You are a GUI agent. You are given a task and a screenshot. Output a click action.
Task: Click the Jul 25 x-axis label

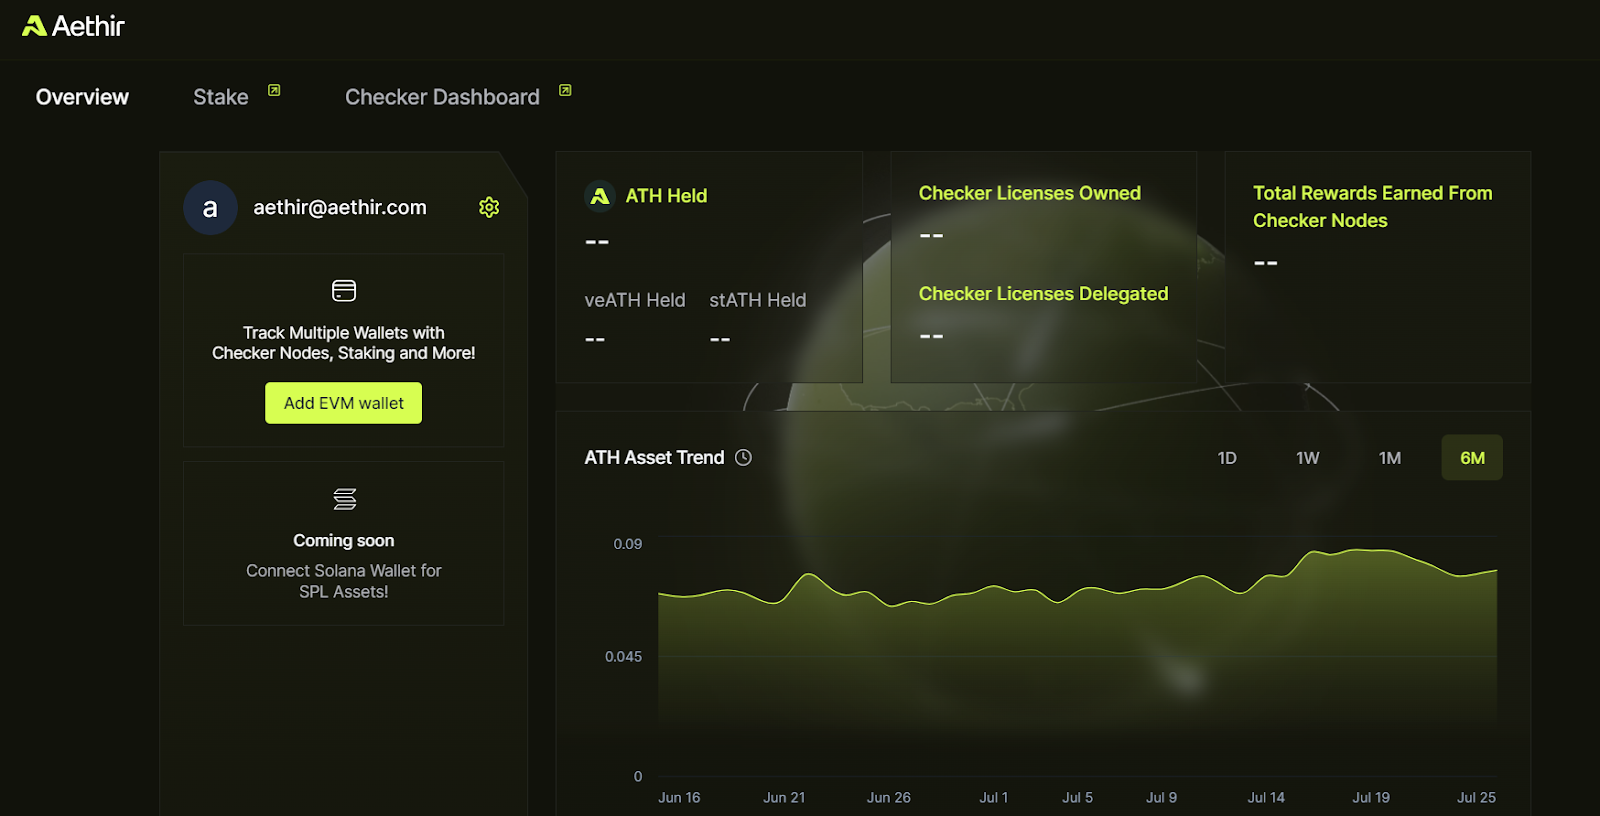pos(1476,798)
